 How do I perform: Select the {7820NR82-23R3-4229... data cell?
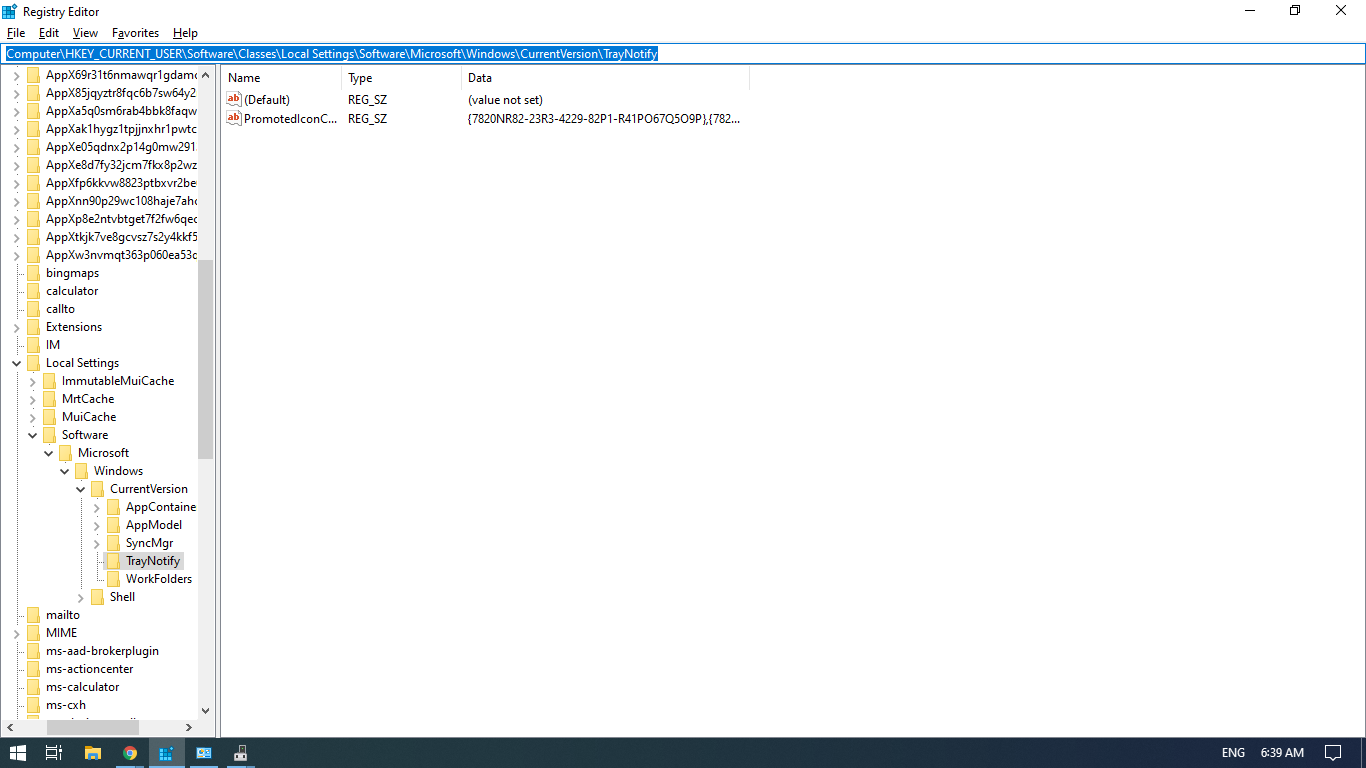pos(604,119)
